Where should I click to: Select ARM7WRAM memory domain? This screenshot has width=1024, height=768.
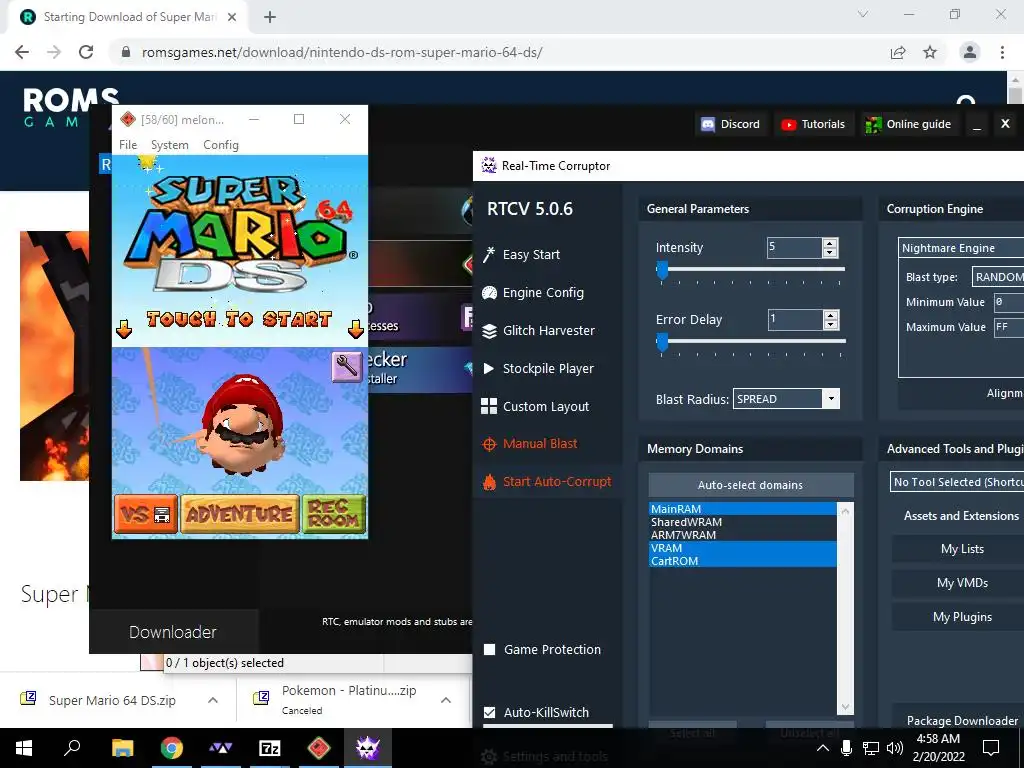coord(743,535)
